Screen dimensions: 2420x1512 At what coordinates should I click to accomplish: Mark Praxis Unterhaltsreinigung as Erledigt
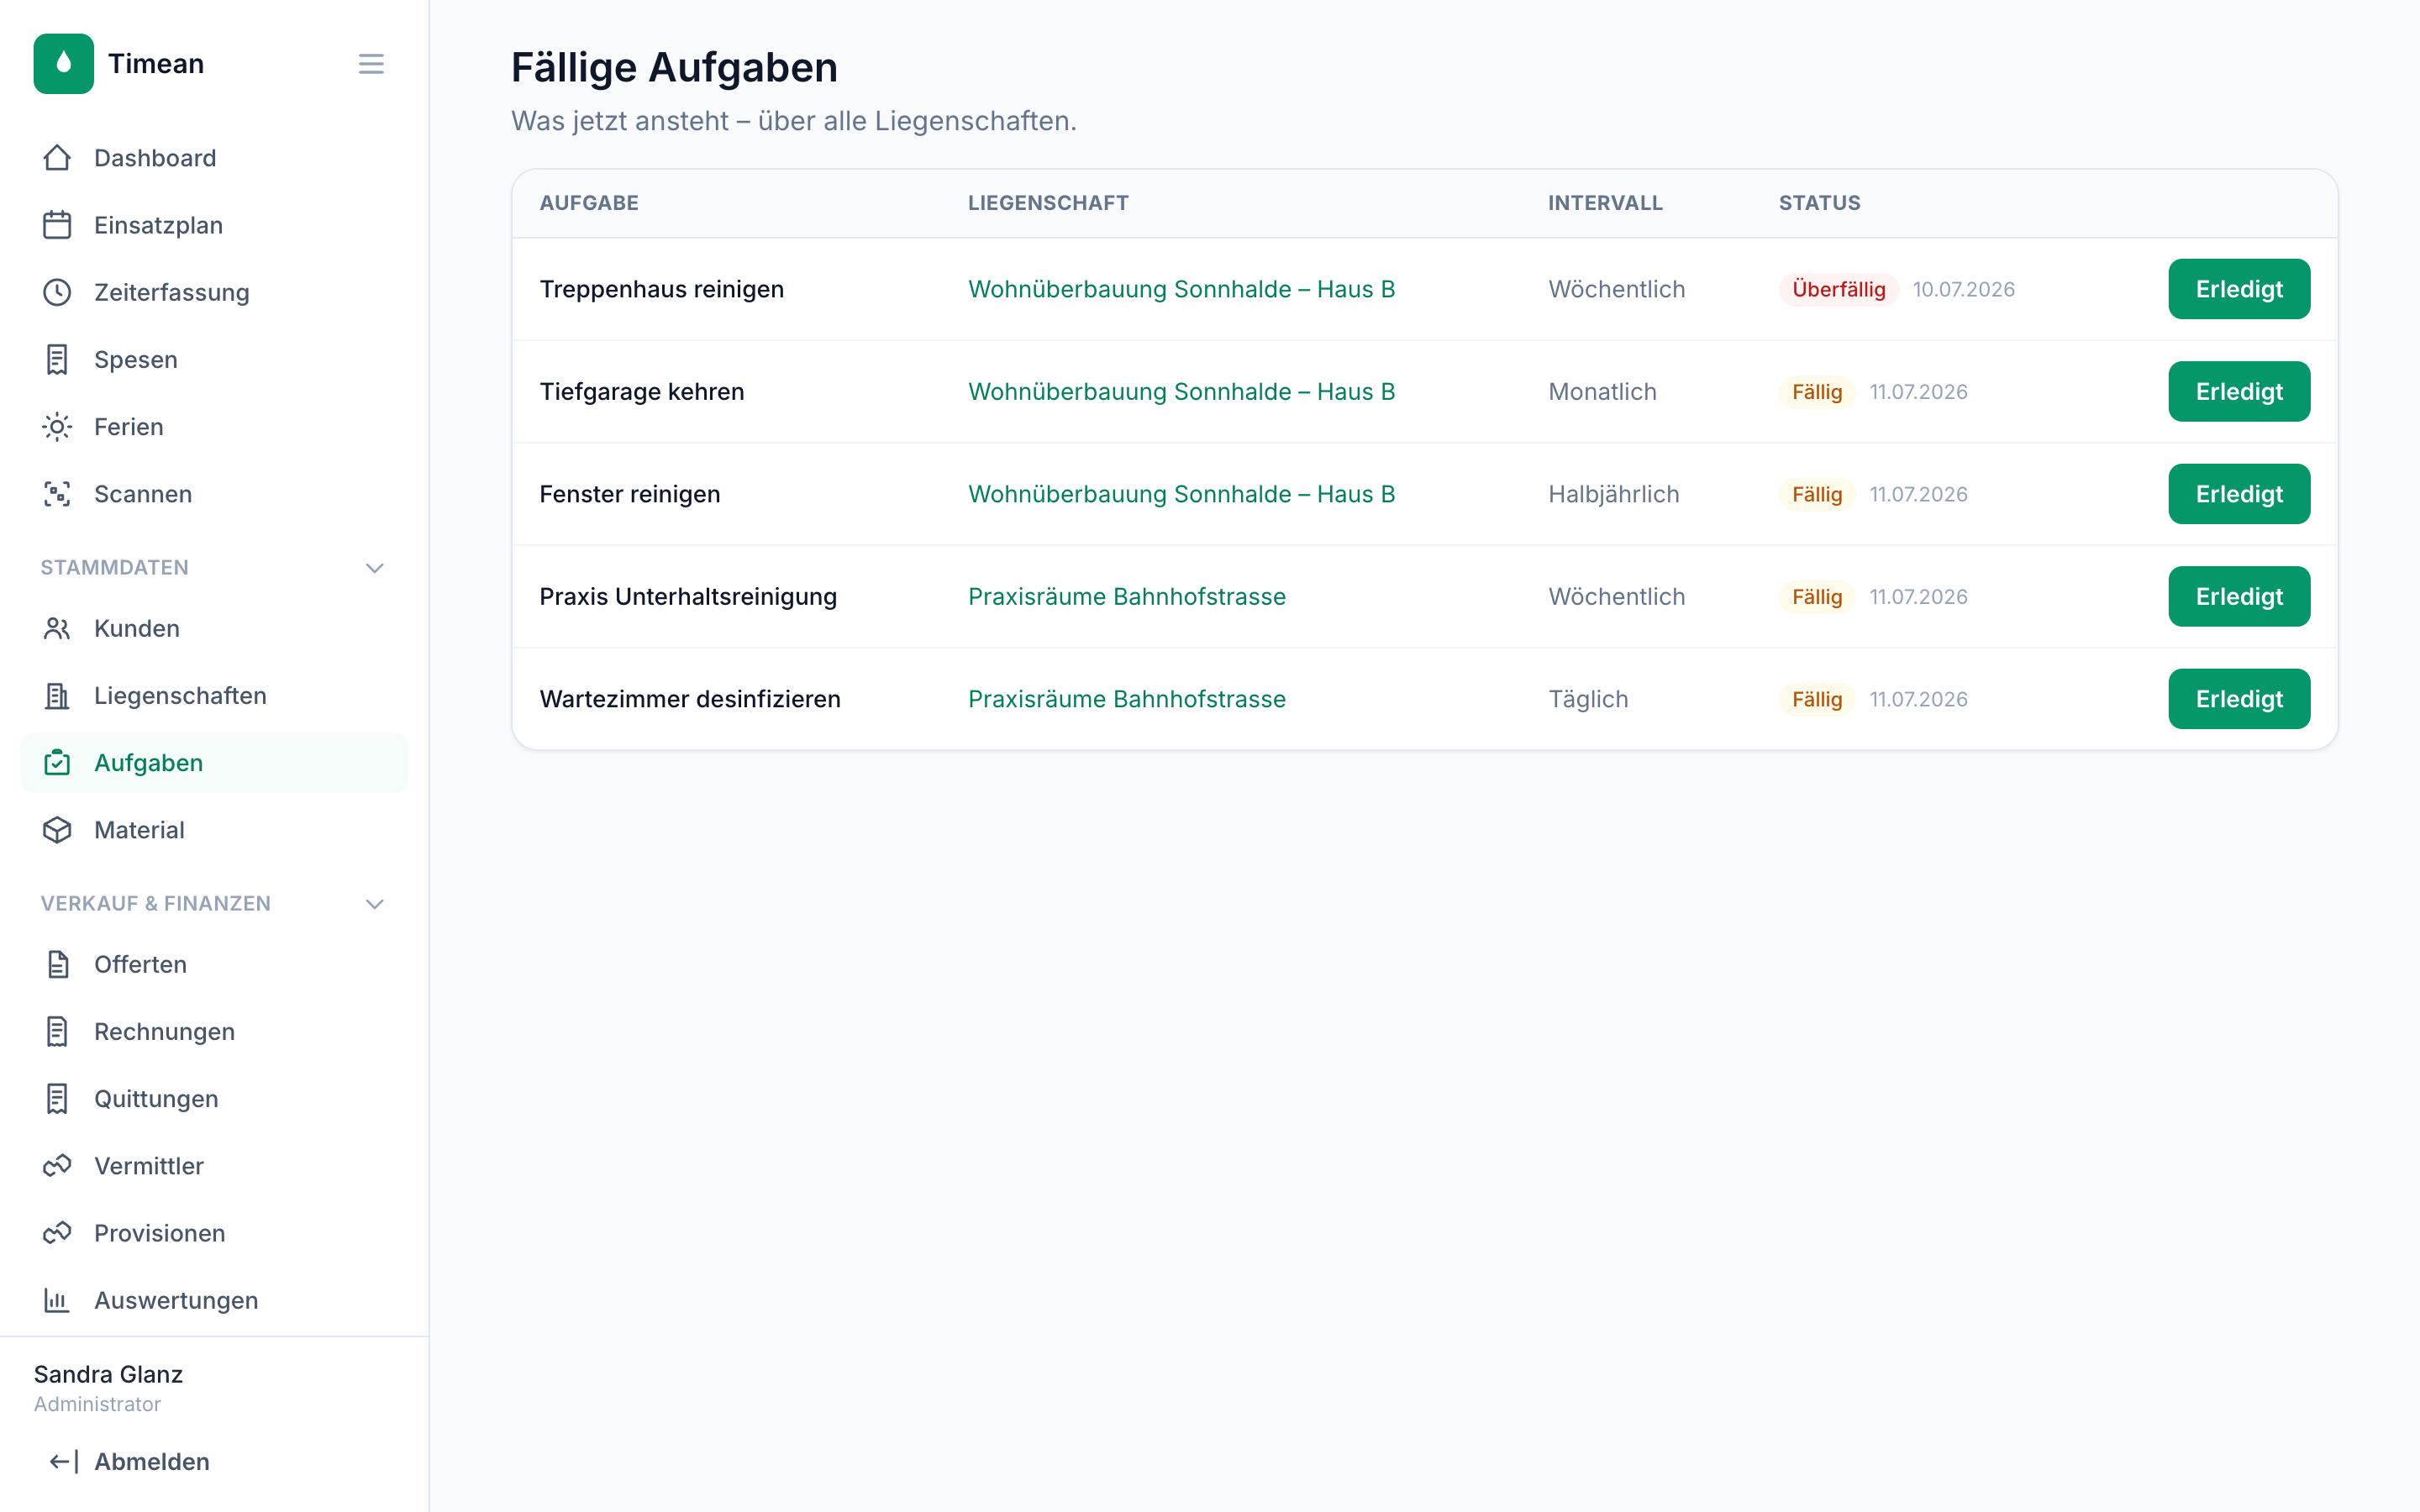(2238, 596)
